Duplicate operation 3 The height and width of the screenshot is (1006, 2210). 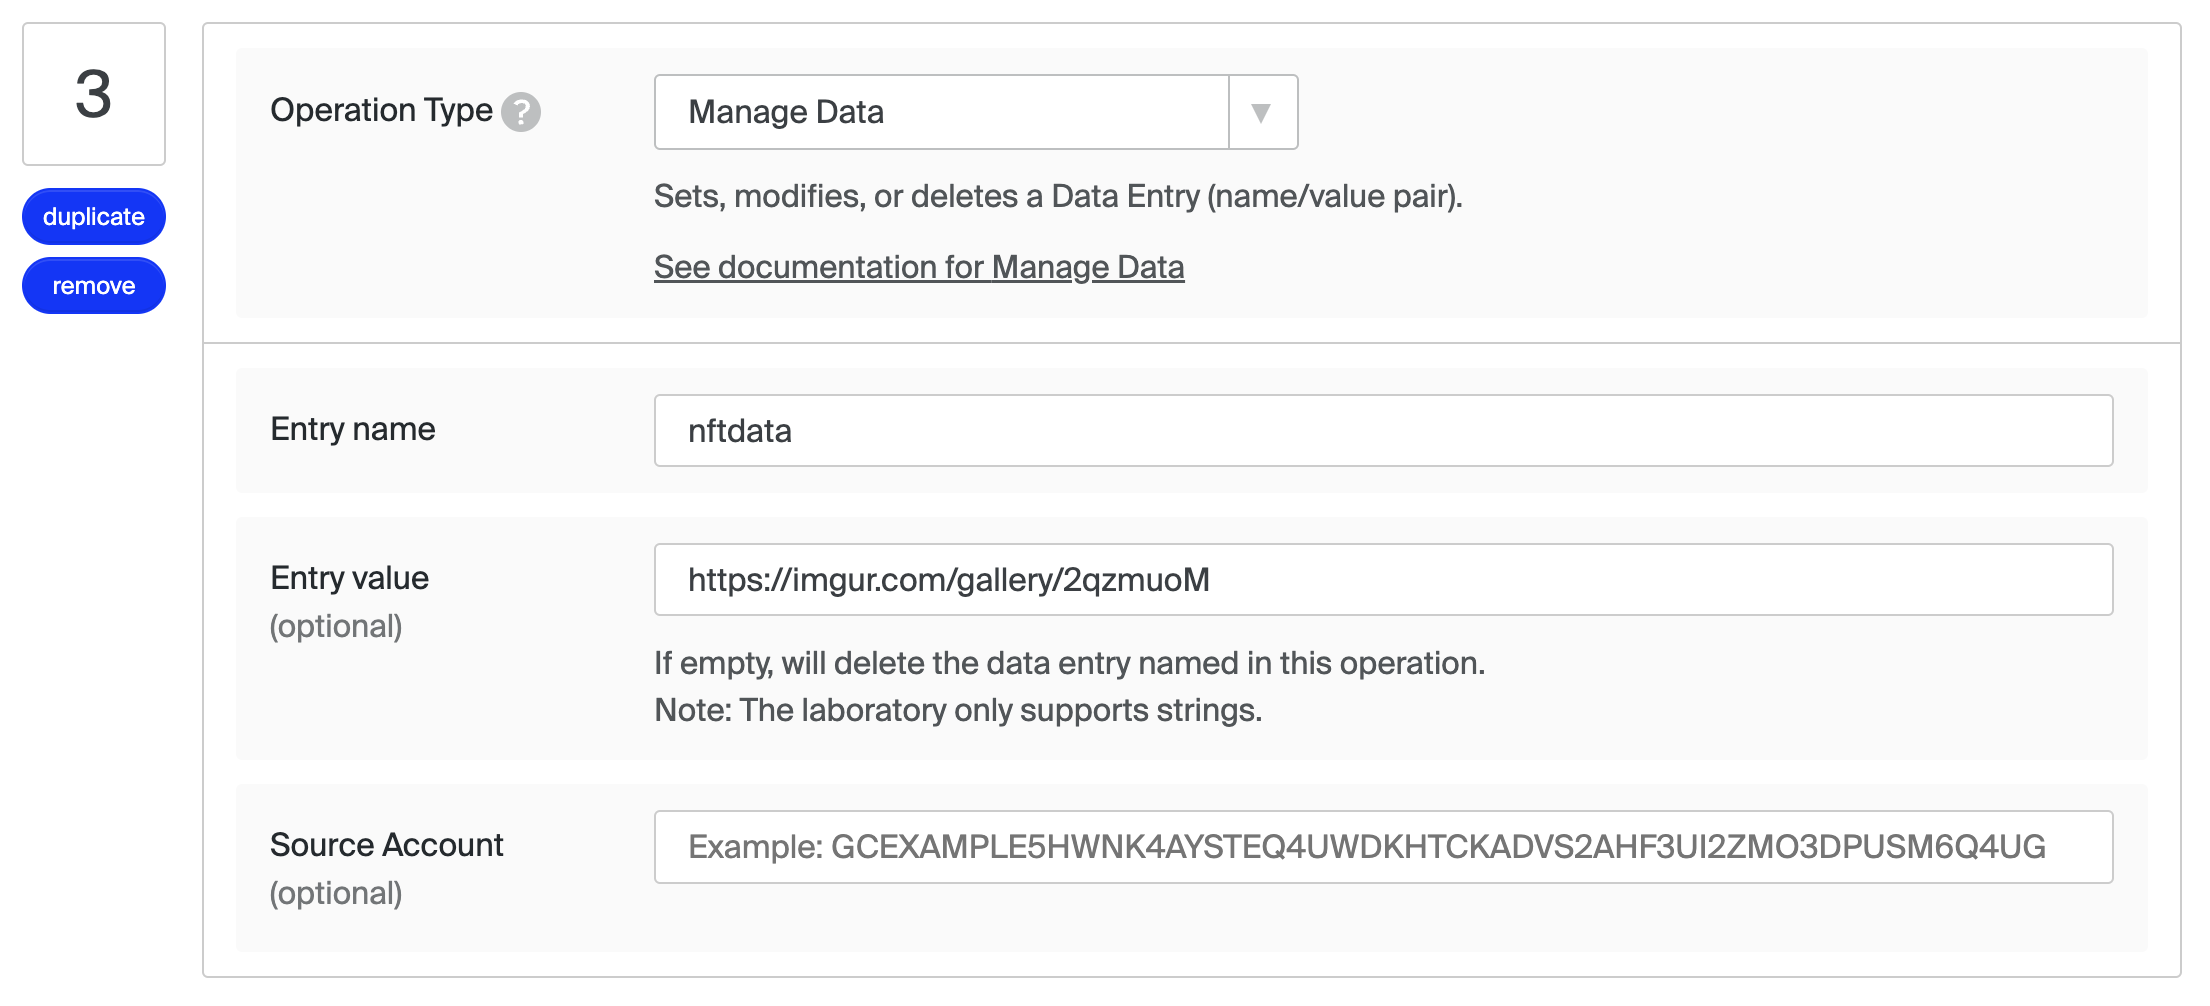(x=94, y=216)
